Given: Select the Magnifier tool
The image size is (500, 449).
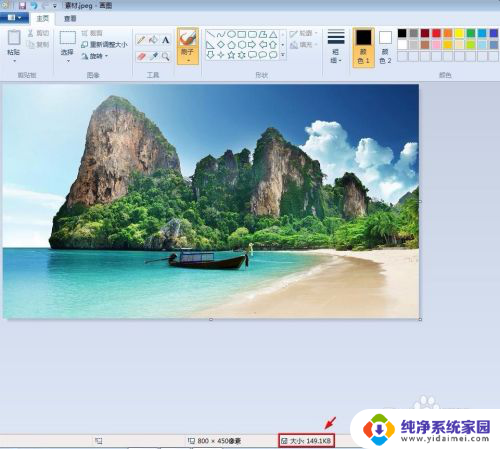Looking at the screenshot, I should point(166,56).
